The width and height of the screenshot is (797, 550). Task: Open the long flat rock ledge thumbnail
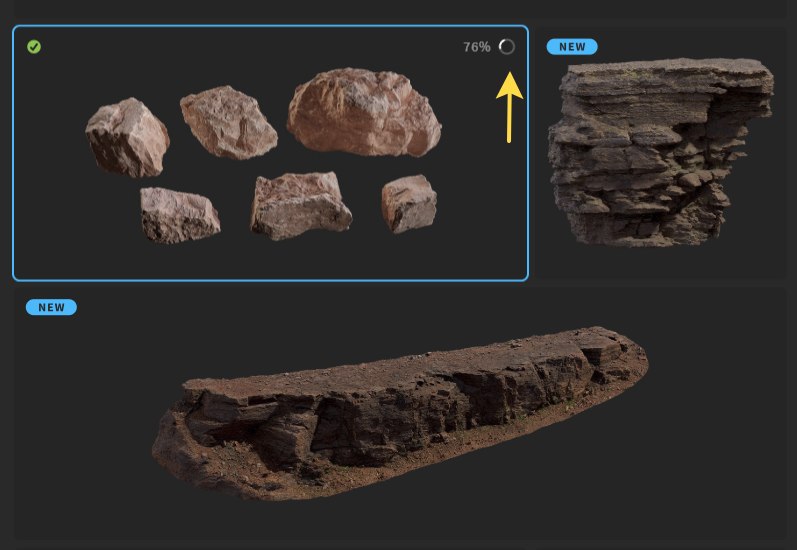pyautogui.click(x=400, y=413)
